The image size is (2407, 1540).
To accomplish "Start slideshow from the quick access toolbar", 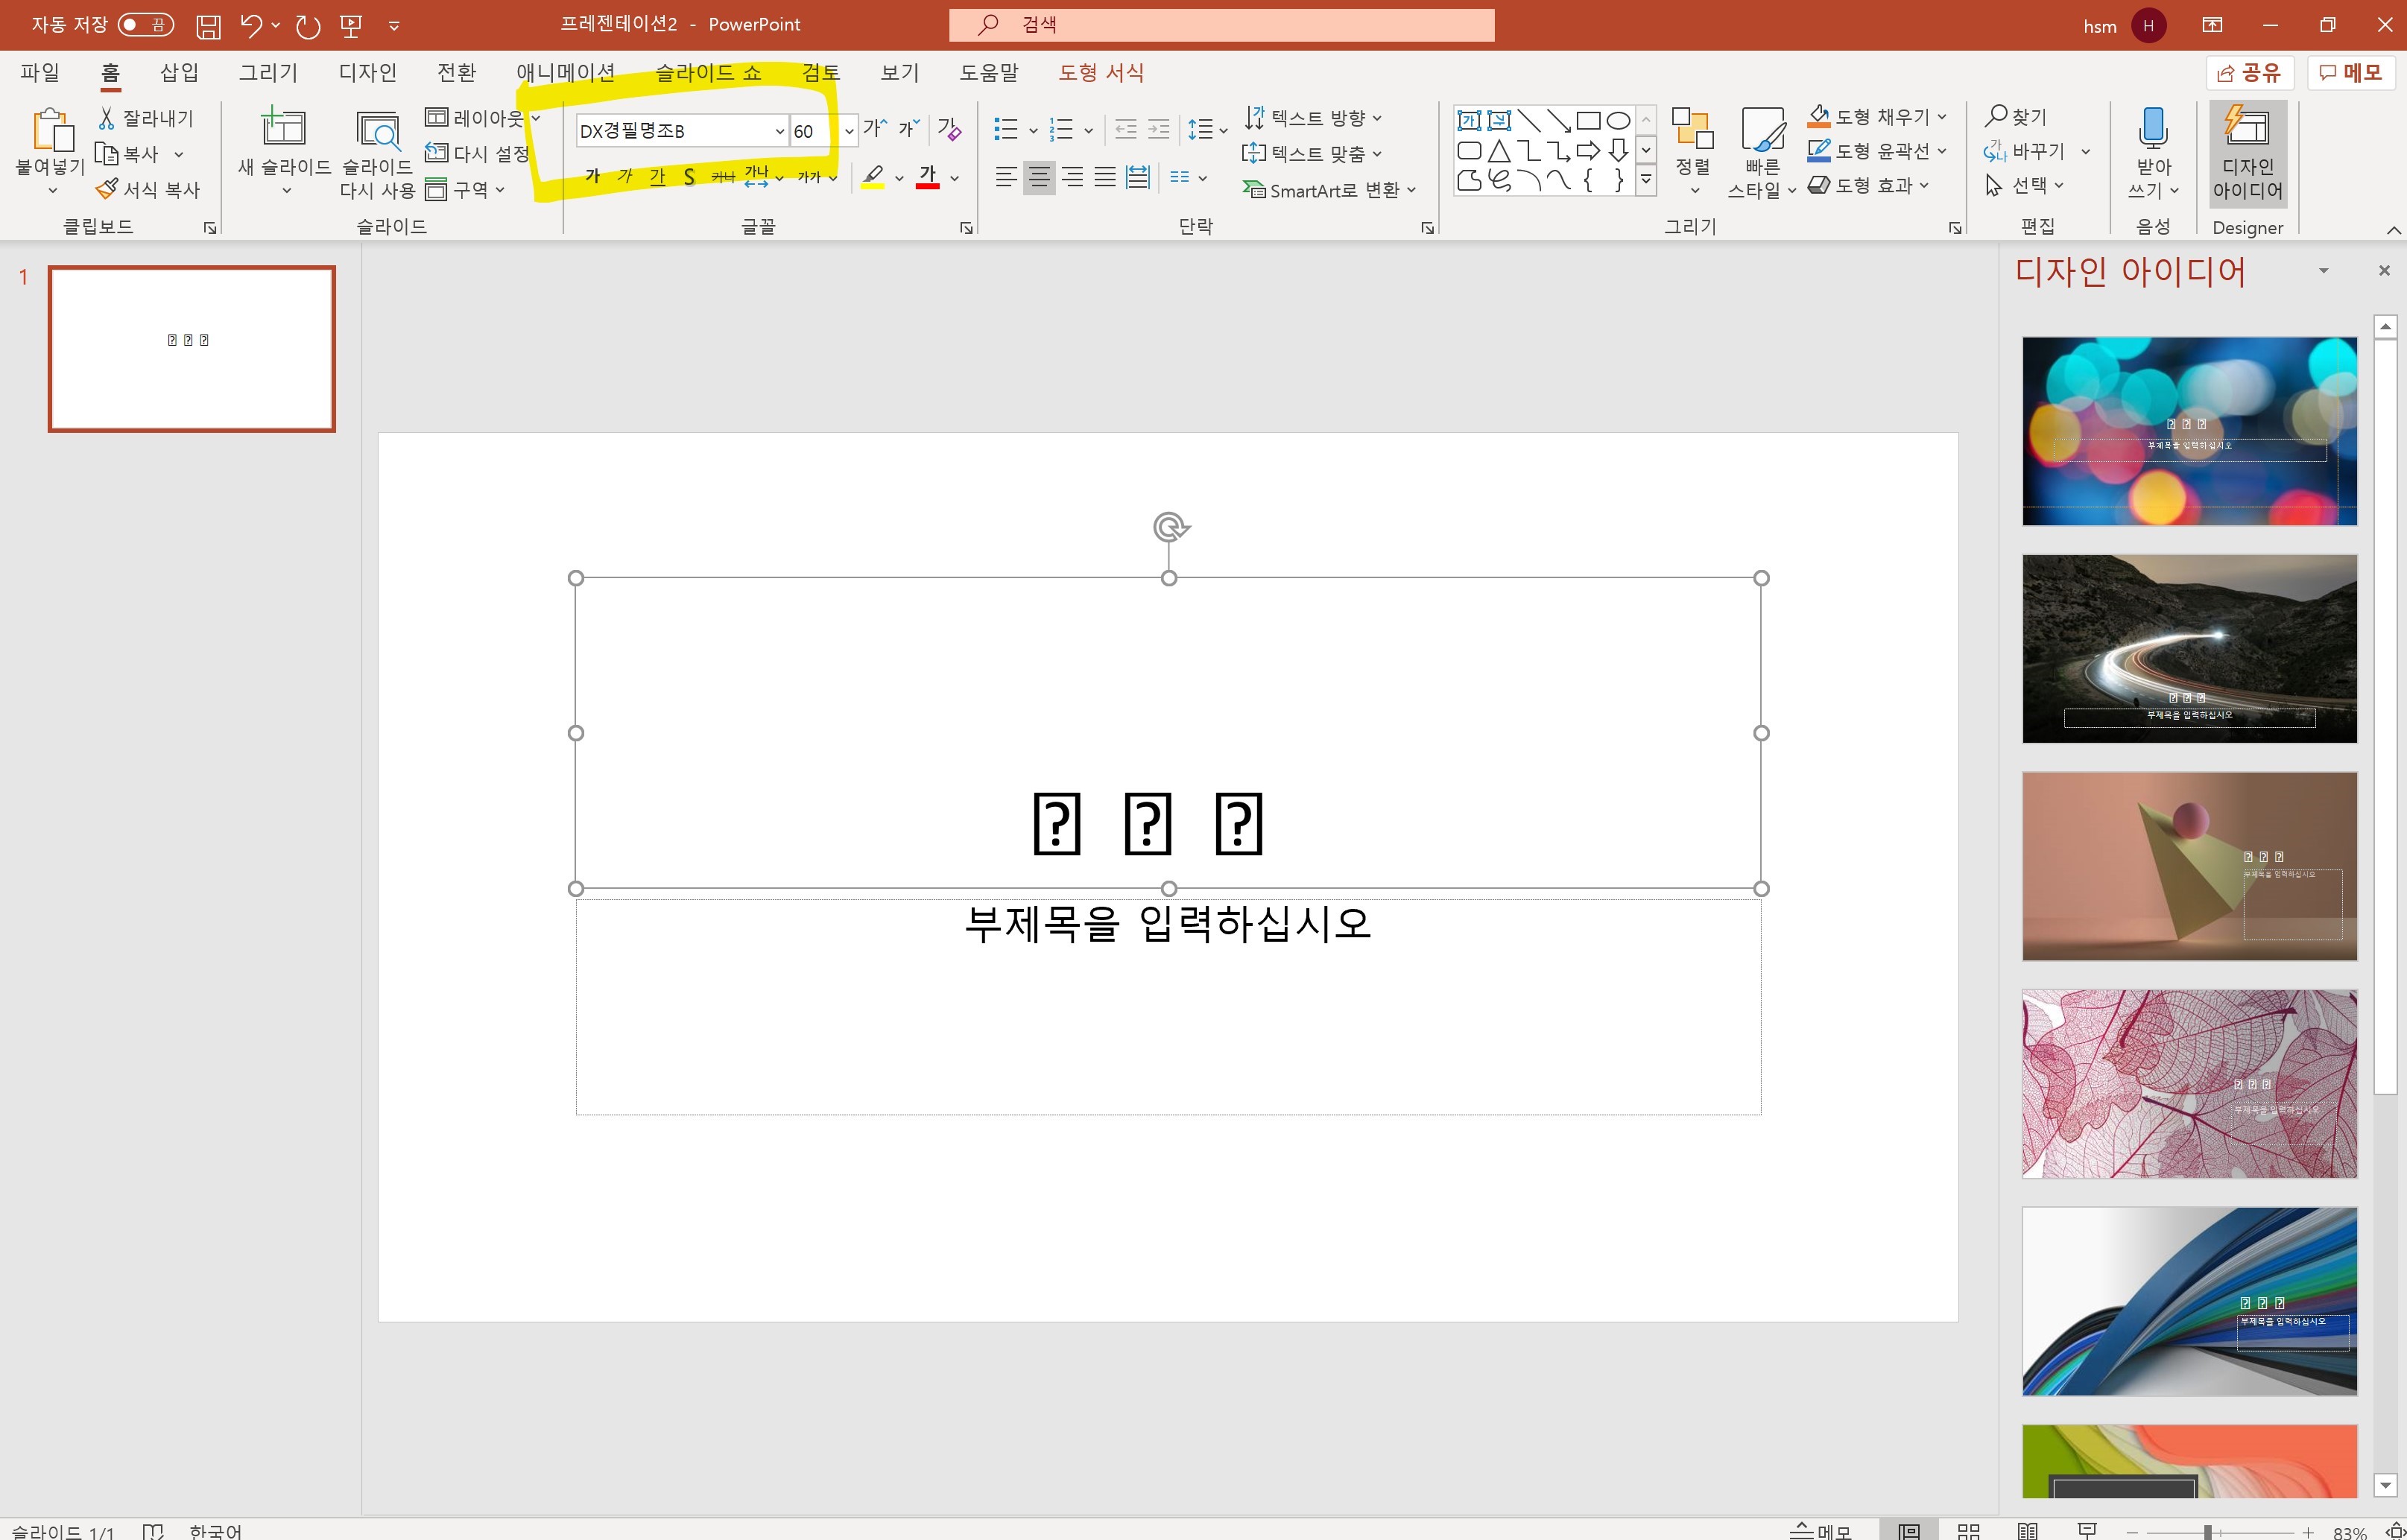I will pos(351,26).
